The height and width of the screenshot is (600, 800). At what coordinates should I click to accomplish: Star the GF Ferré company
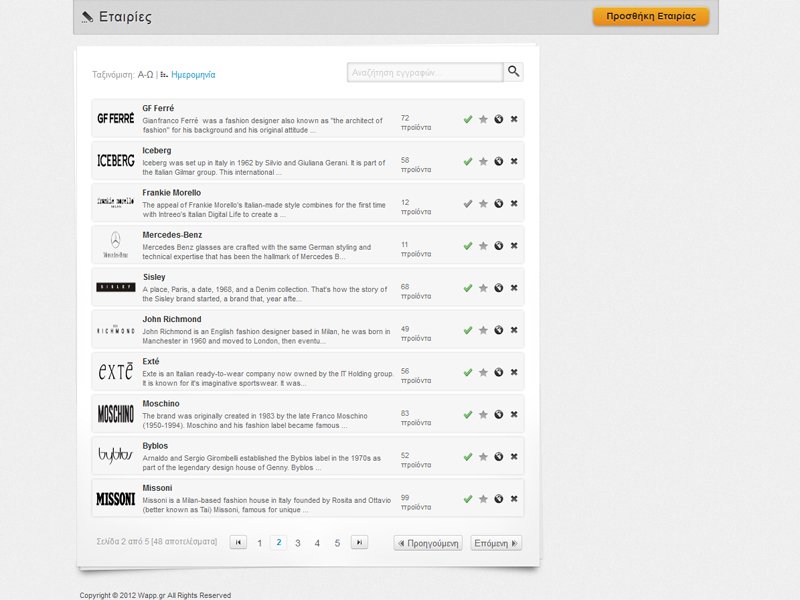(x=483, y=119)
